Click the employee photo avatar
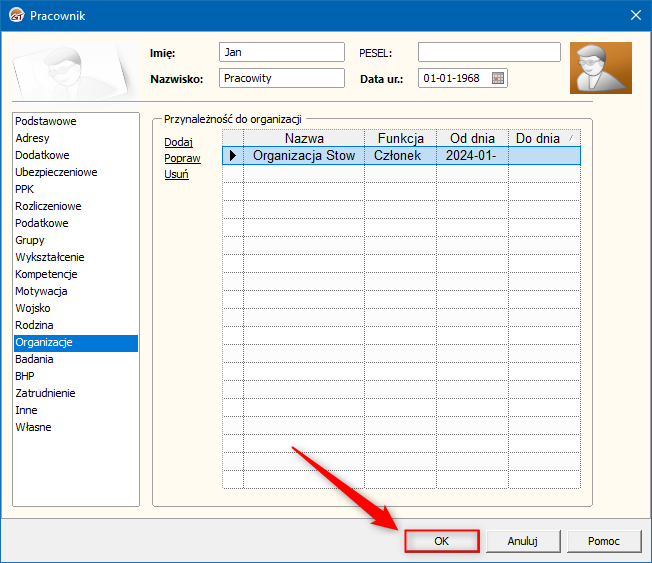Viewport: 652px width, 563px height. coord(600,68)
